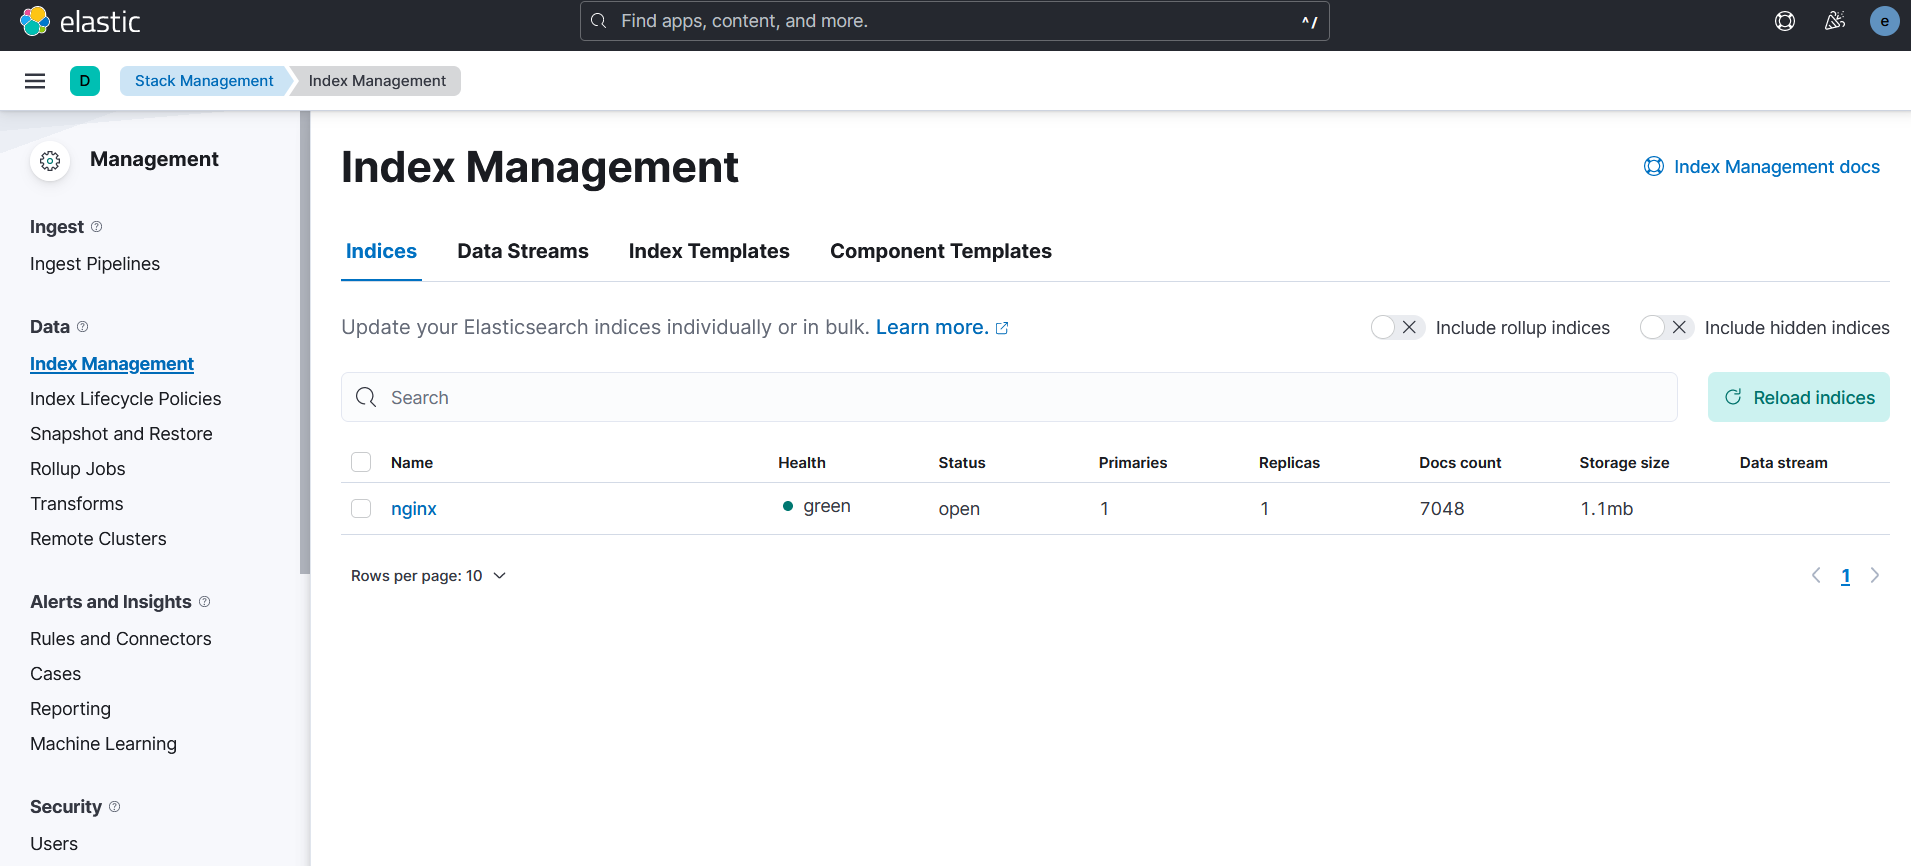Sort by Name column header
The image size is (1911, 866).
[412, 463]
